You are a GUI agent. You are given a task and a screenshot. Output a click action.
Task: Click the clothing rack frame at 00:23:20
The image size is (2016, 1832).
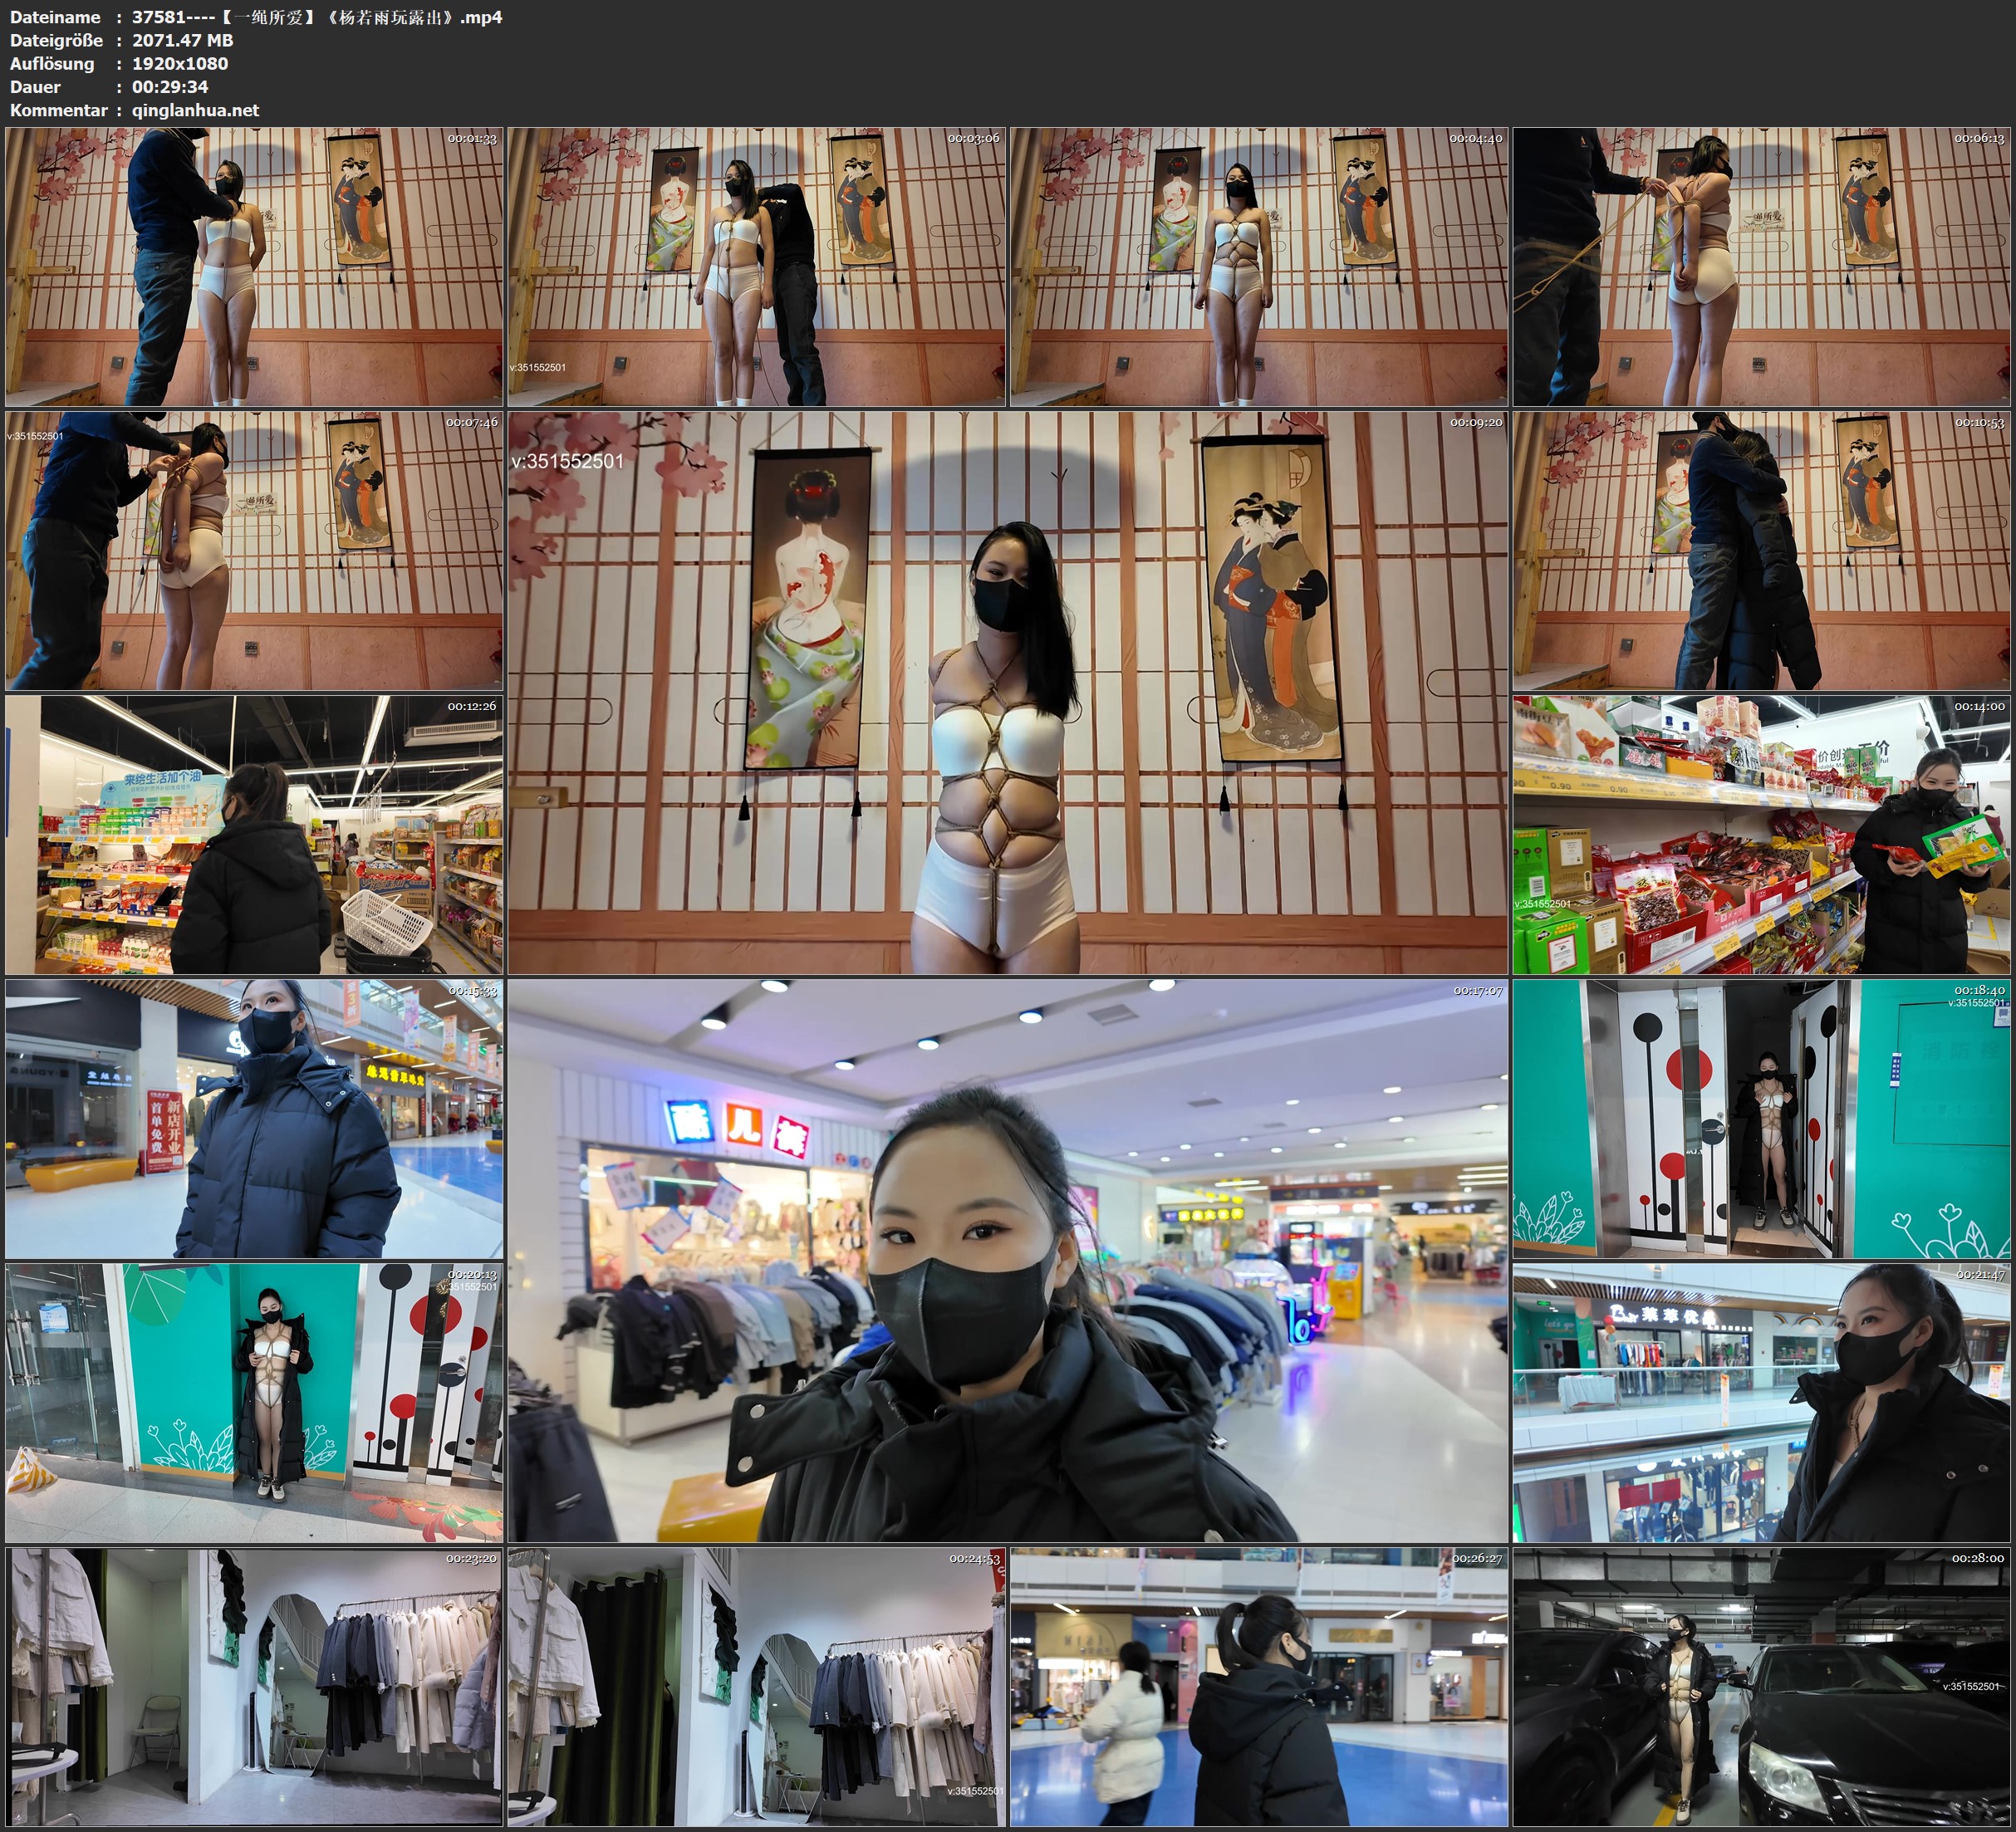coord(254,1686)
